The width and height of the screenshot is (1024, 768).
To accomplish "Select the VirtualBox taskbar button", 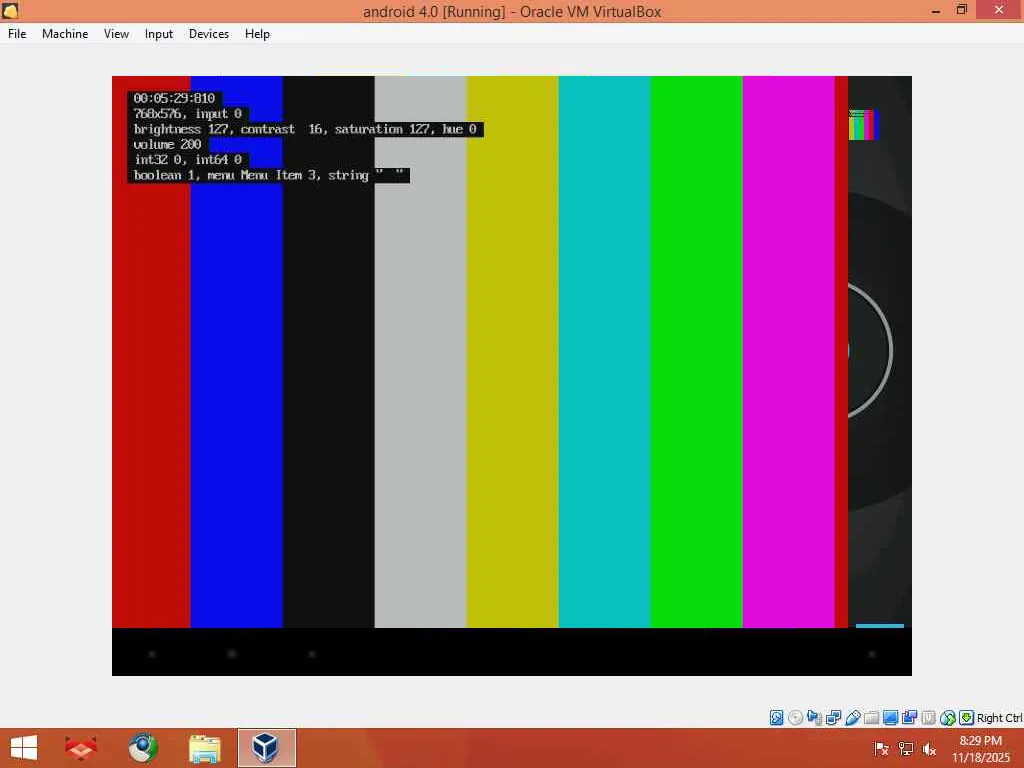I will pos(266,748).
